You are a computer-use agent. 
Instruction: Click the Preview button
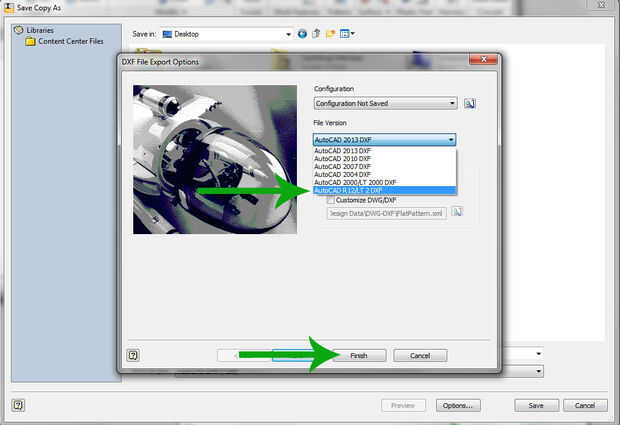coord(403,405)
